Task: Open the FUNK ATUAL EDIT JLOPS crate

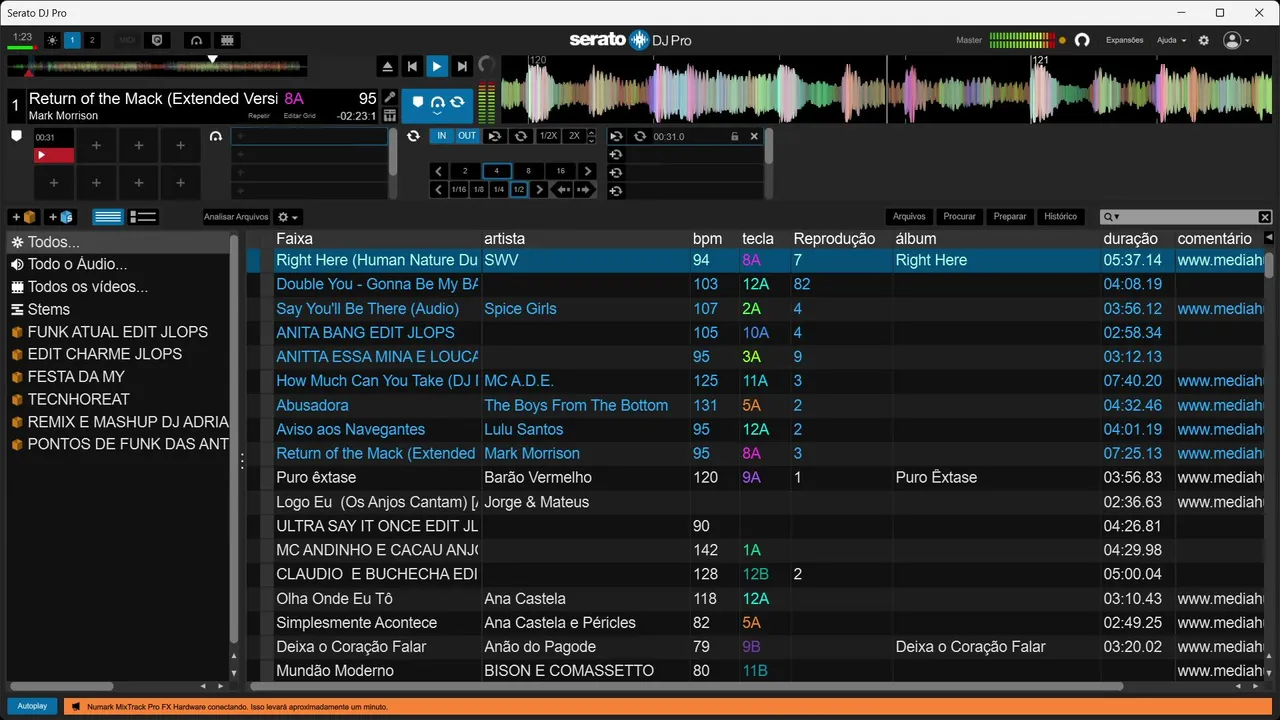Action: coord(118,332)
